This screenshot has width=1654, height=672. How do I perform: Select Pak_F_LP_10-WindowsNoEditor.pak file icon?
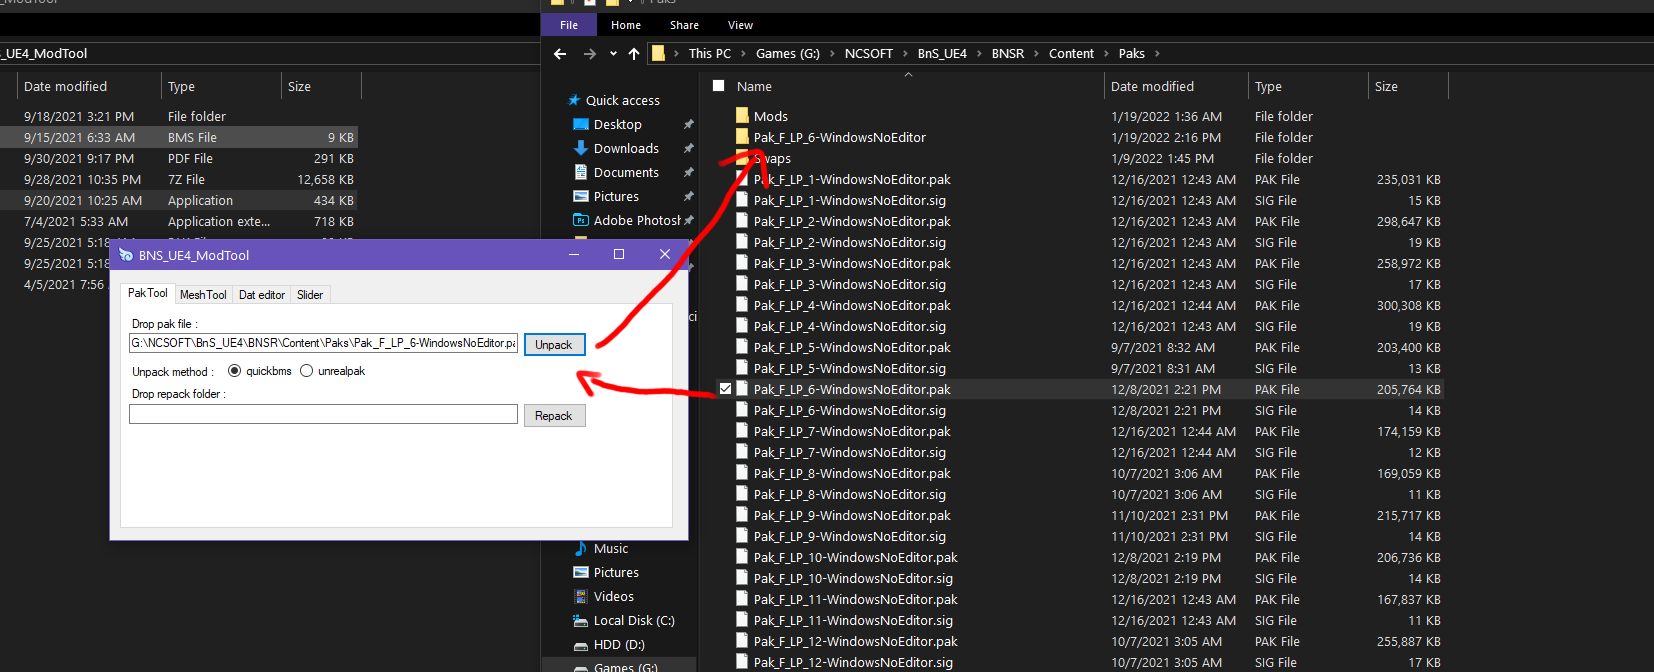[x=742, y=557]
